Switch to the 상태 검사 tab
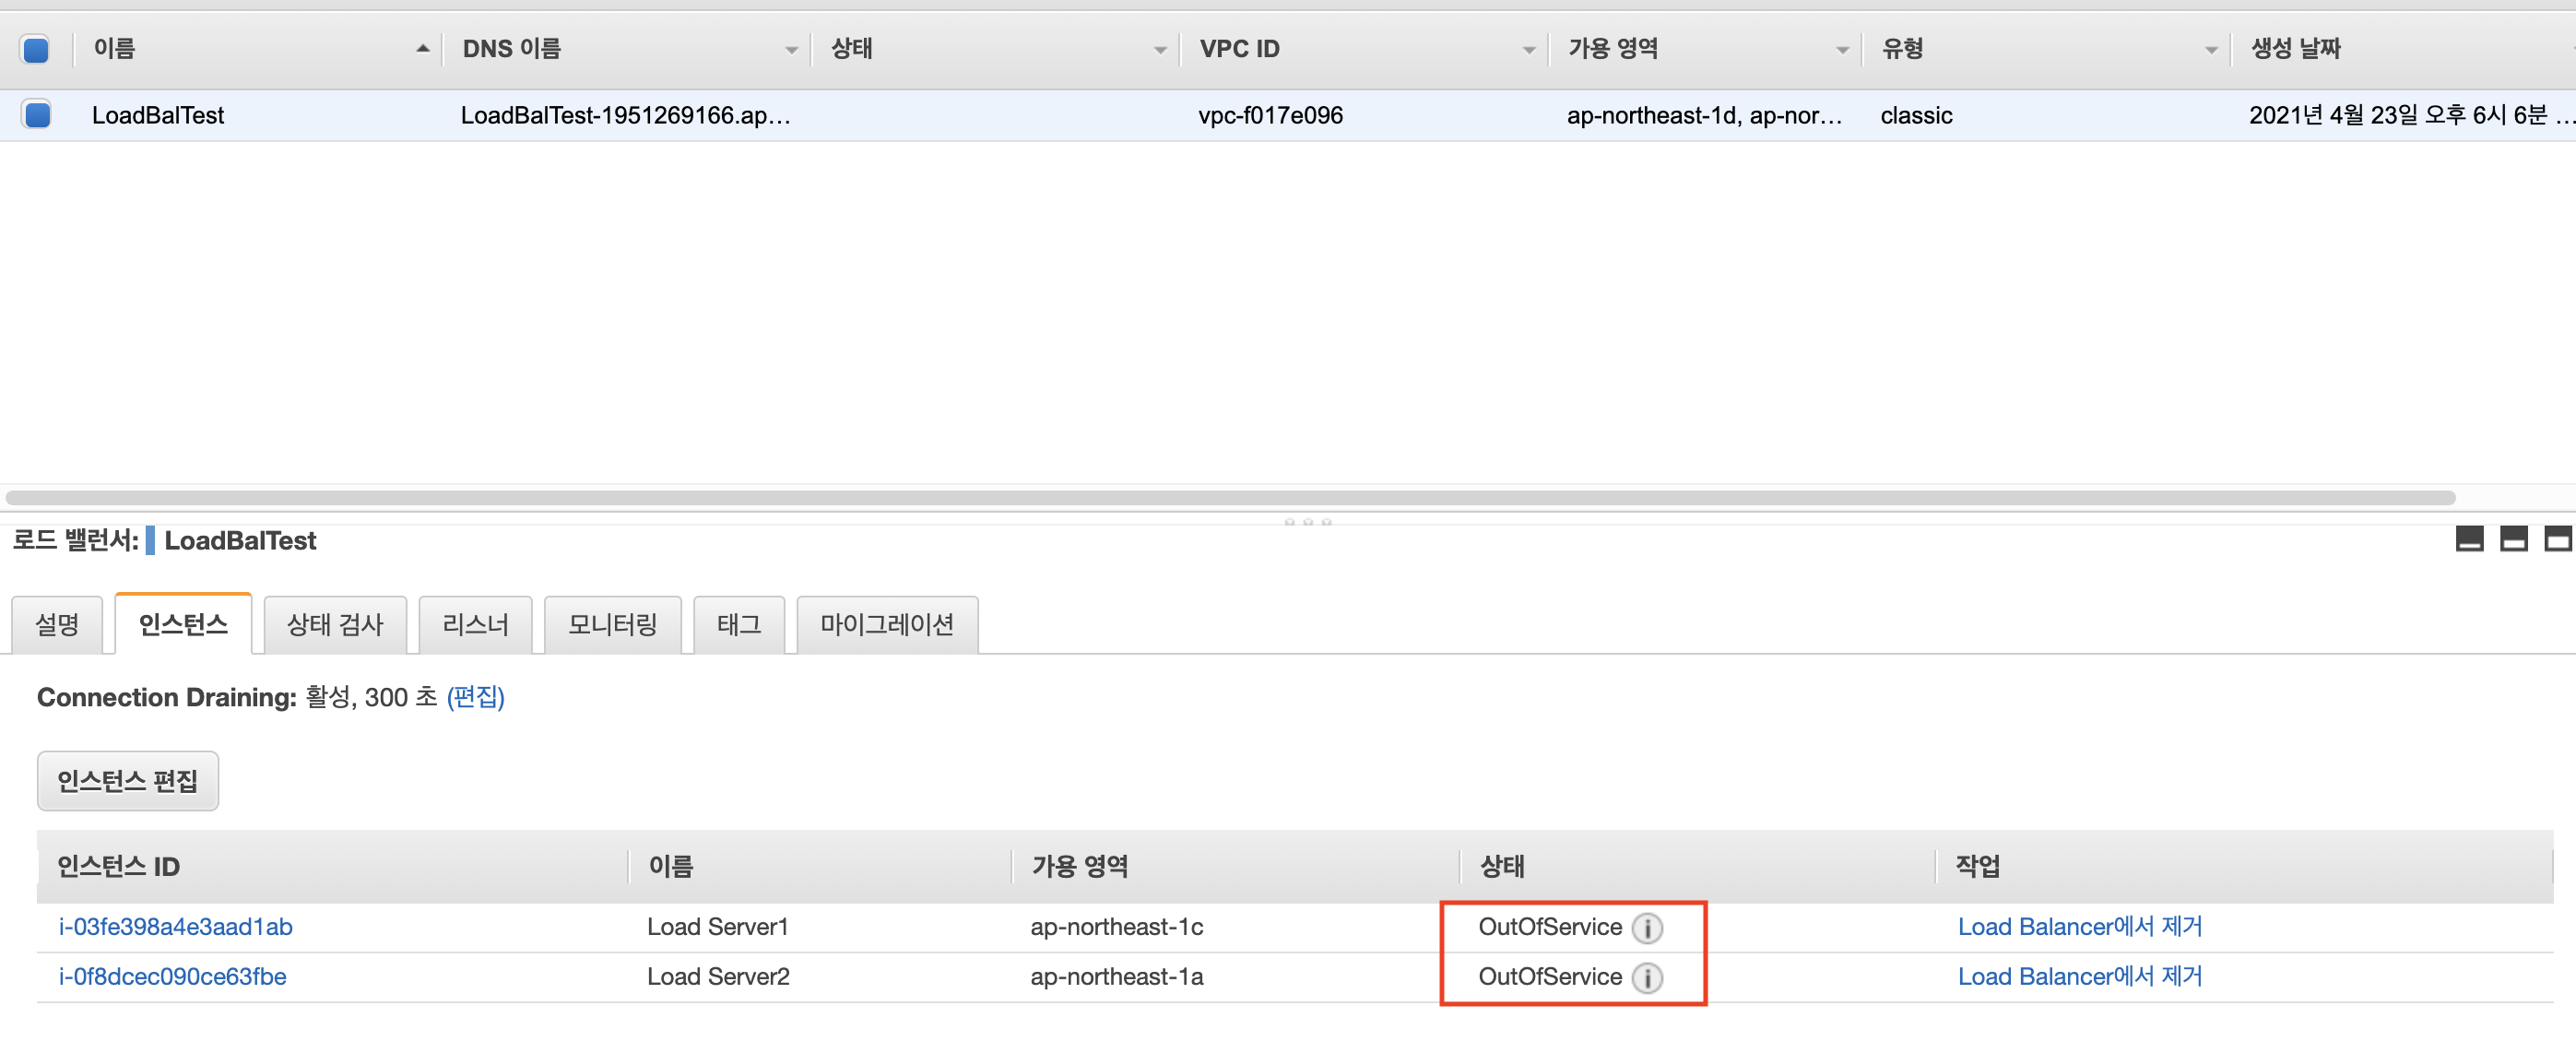The height and width of the screenshot is (1053, 2576). [334, 625]
